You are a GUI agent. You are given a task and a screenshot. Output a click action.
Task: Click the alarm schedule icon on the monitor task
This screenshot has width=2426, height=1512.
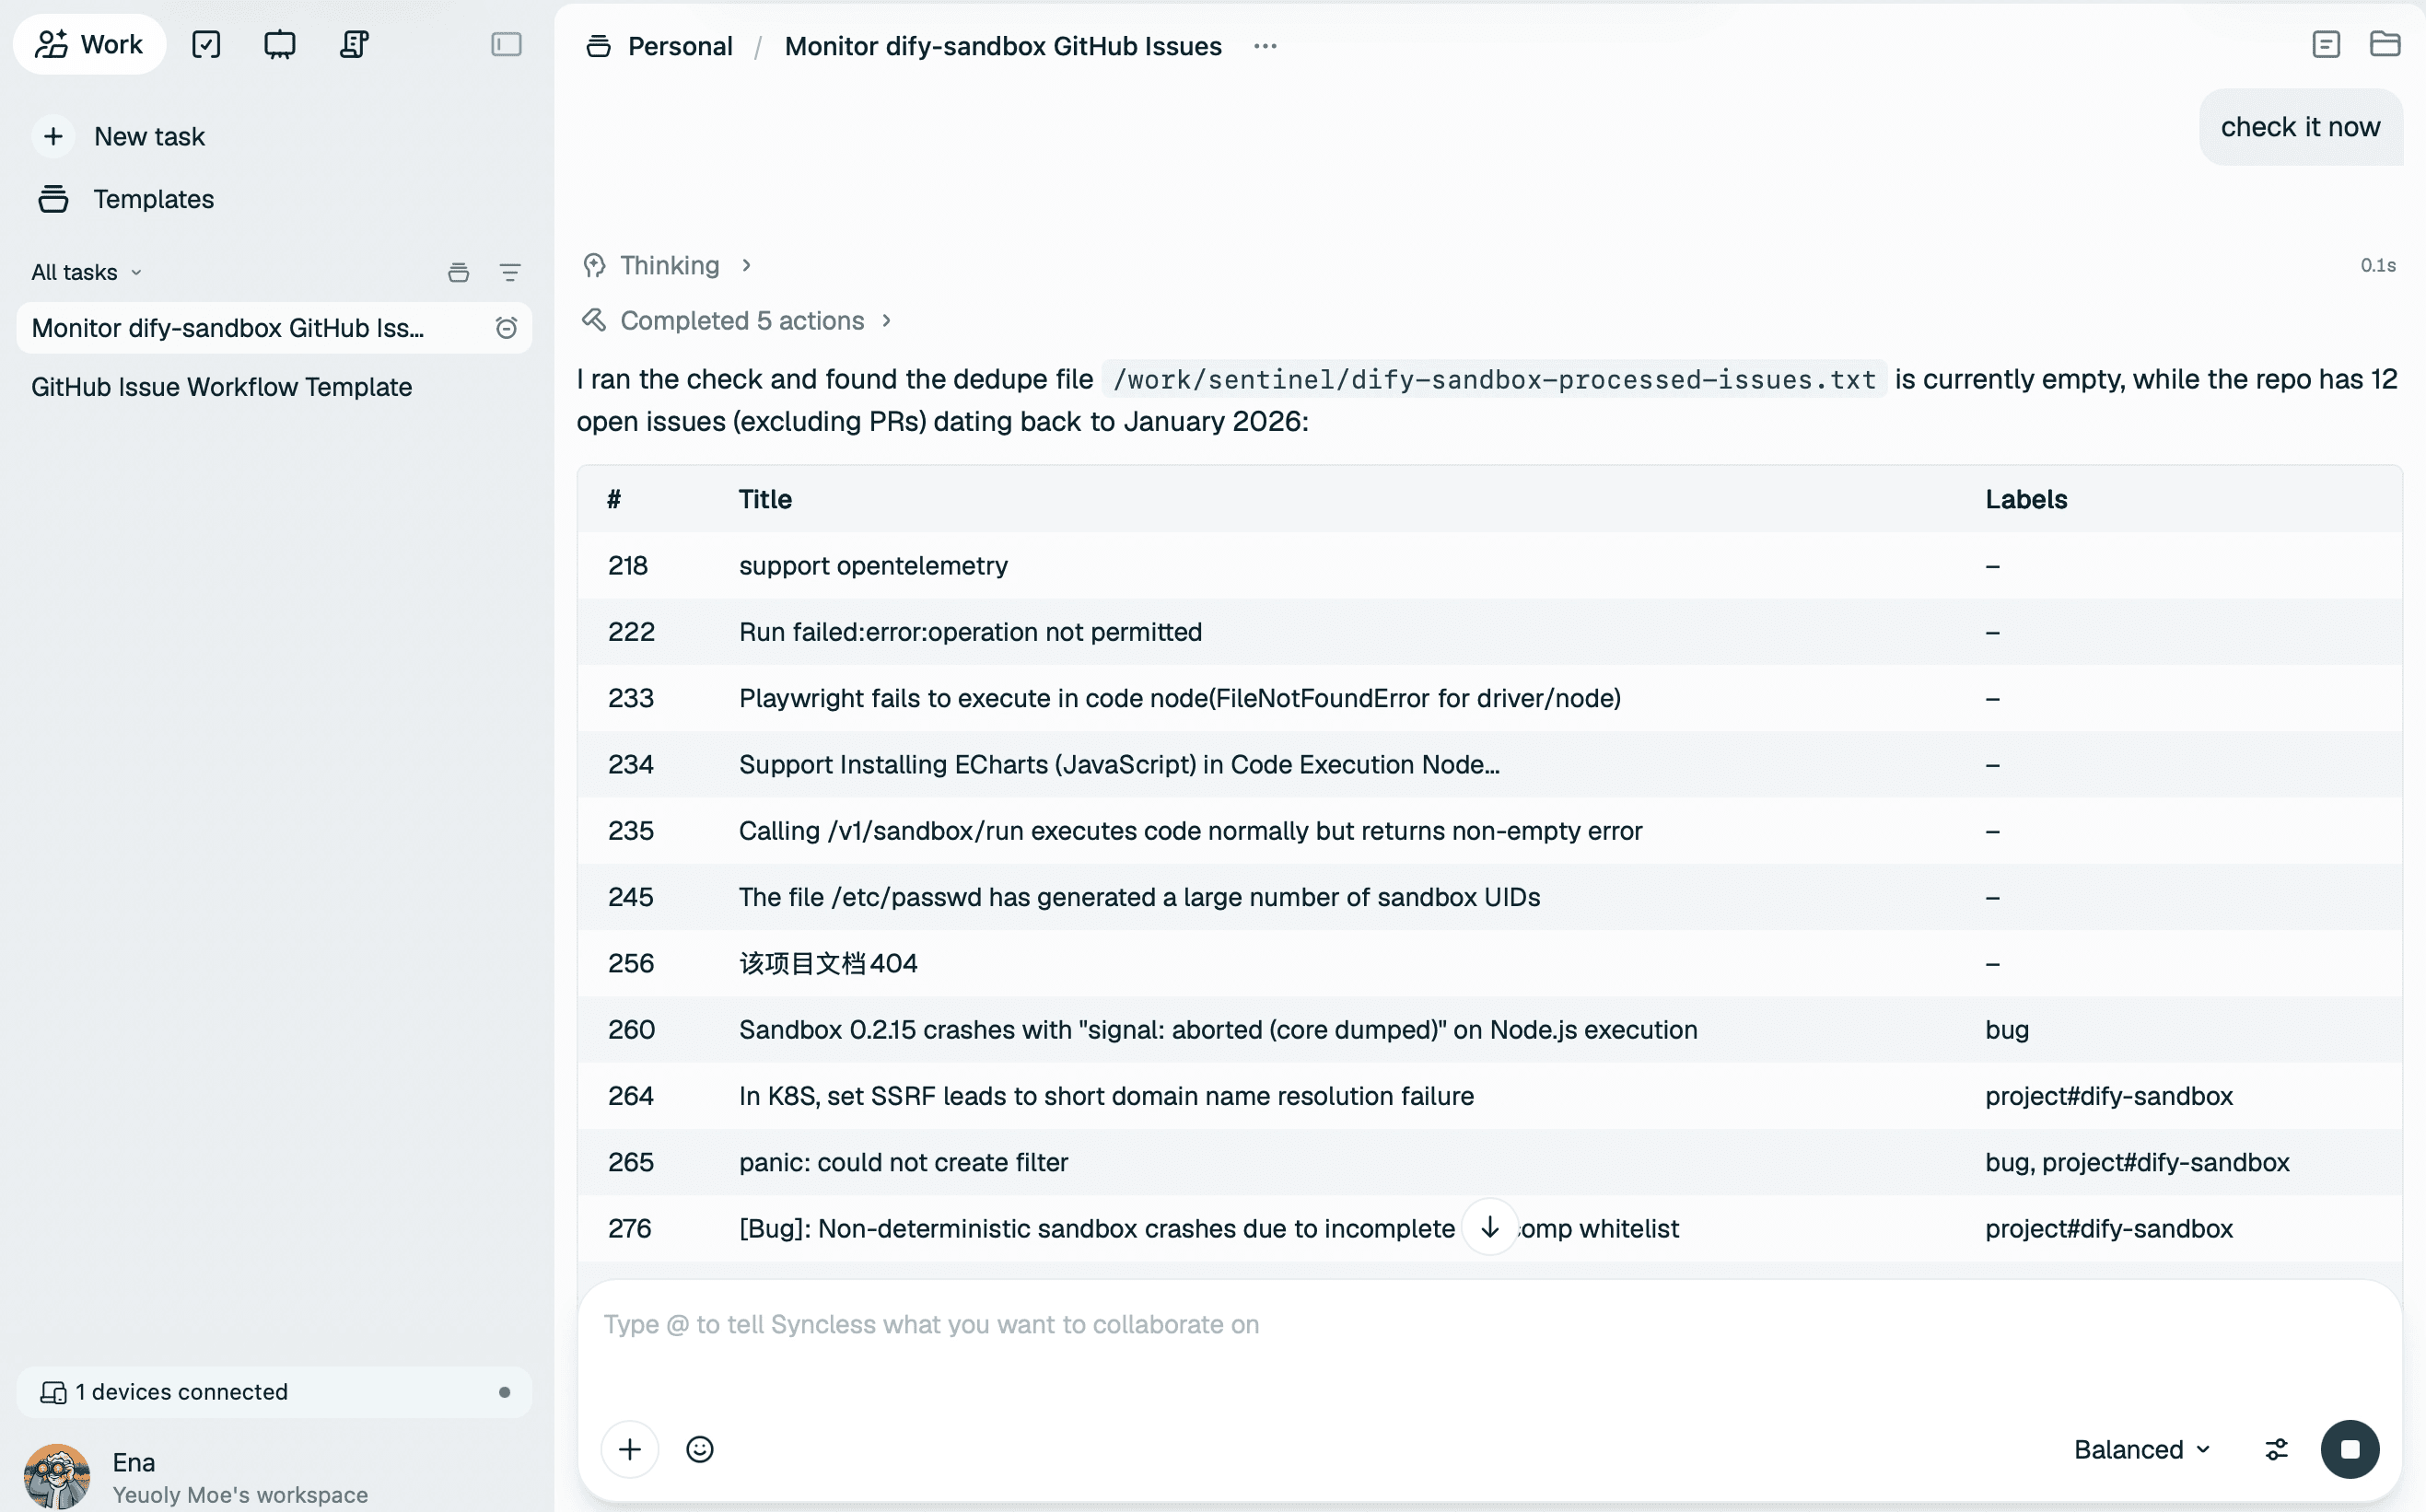pos(506,328)
